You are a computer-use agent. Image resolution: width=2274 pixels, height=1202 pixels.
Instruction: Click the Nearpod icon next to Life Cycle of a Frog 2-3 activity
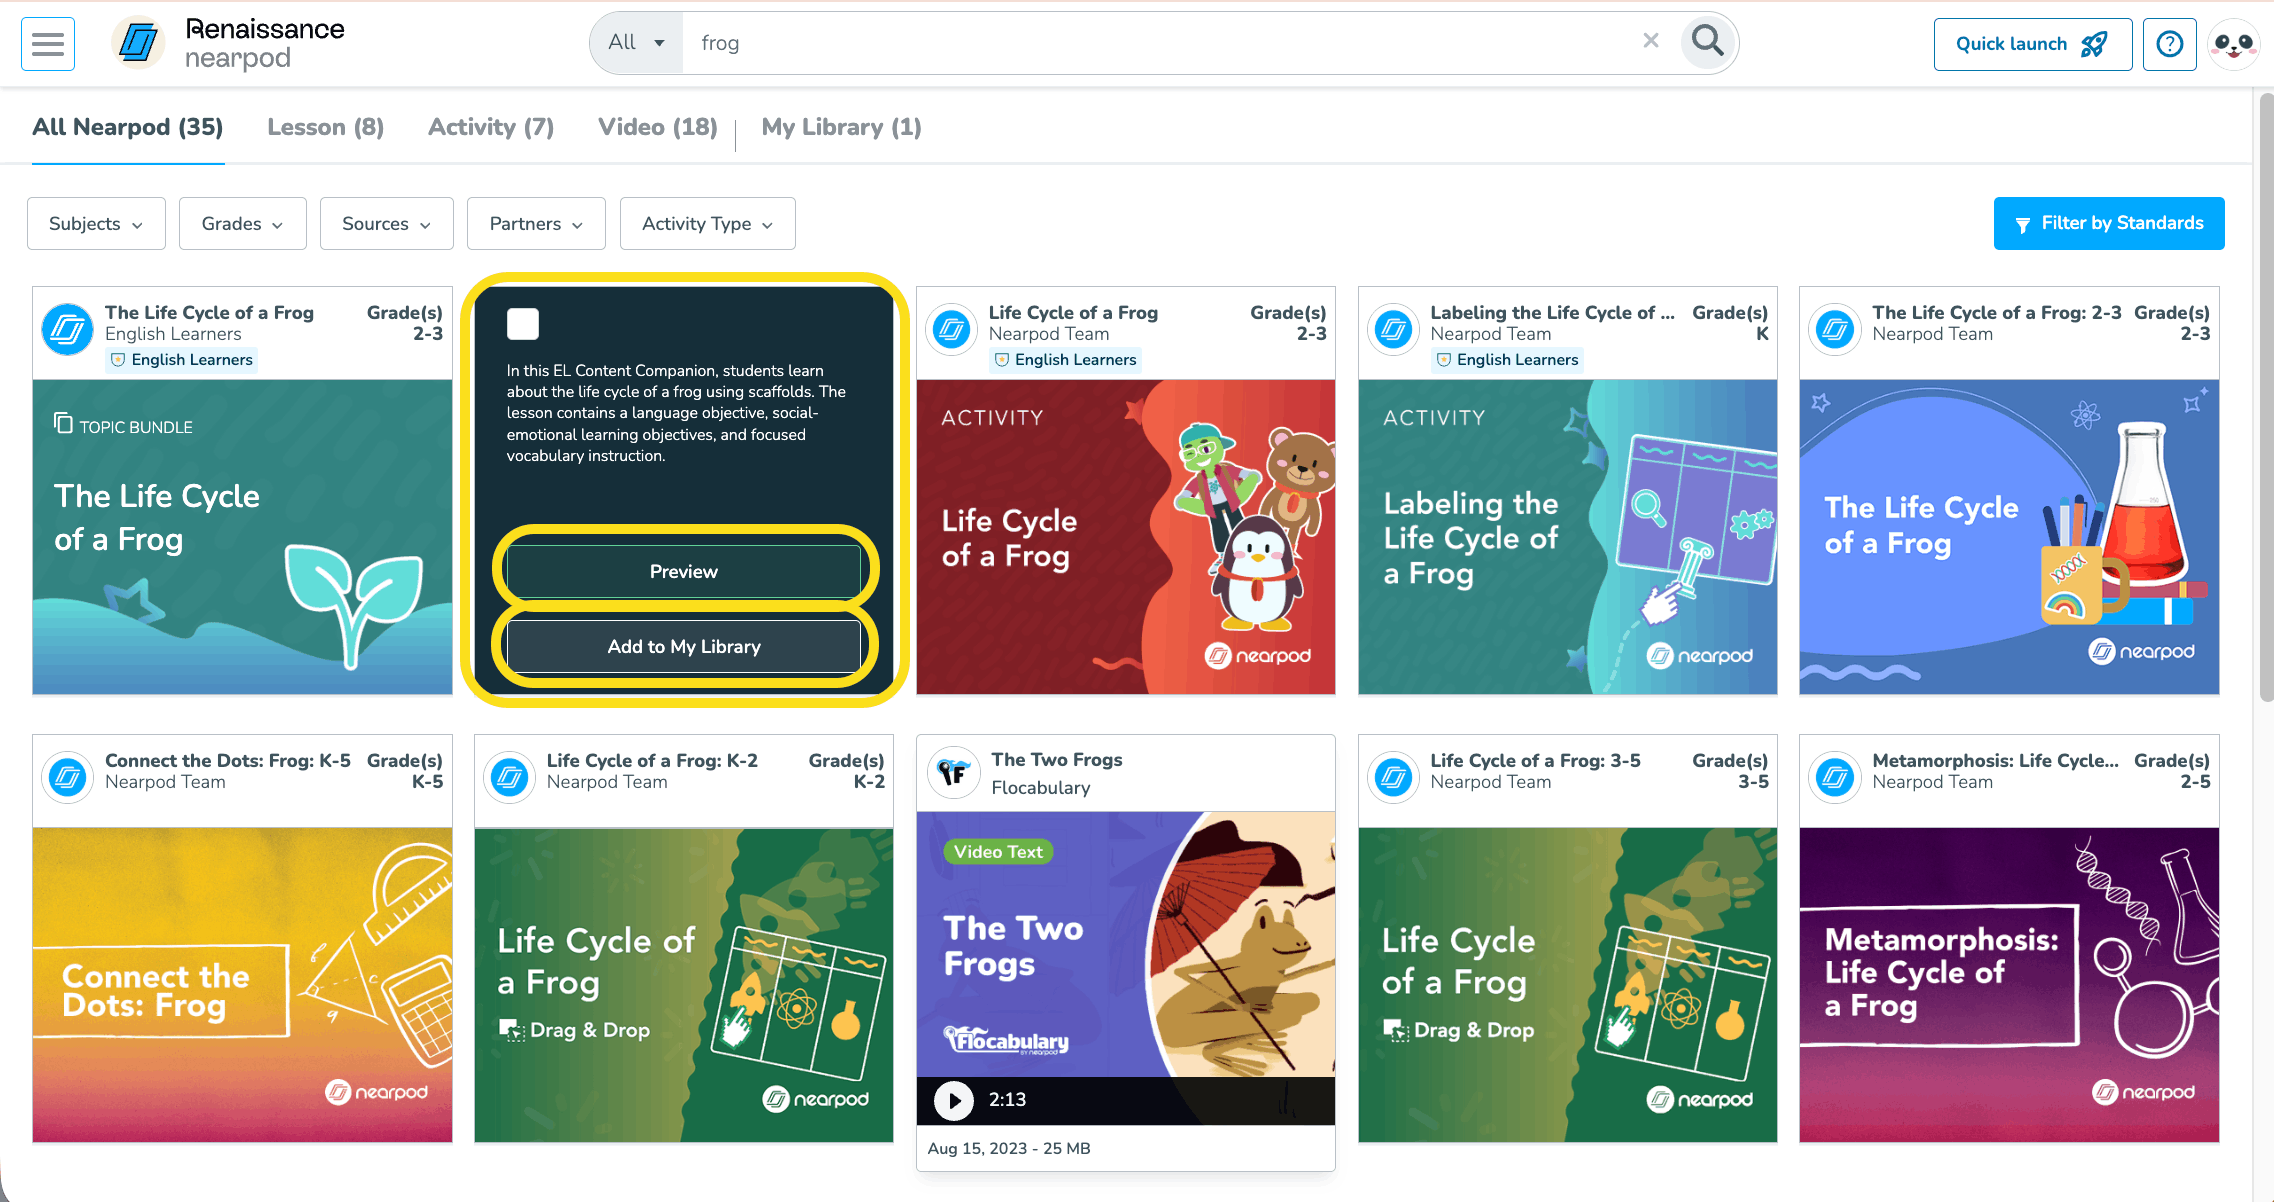[952, 329]
